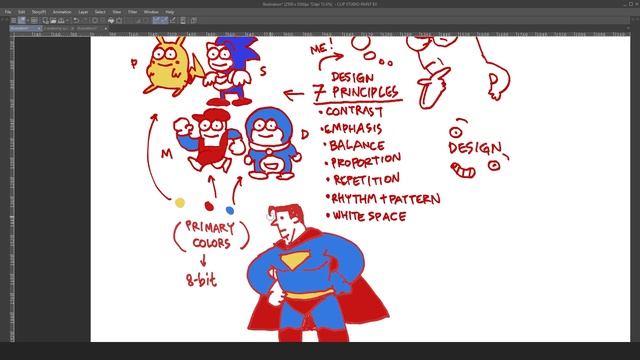Toggle the first highlighted snap-to-ruler icon

coord(156,20)
